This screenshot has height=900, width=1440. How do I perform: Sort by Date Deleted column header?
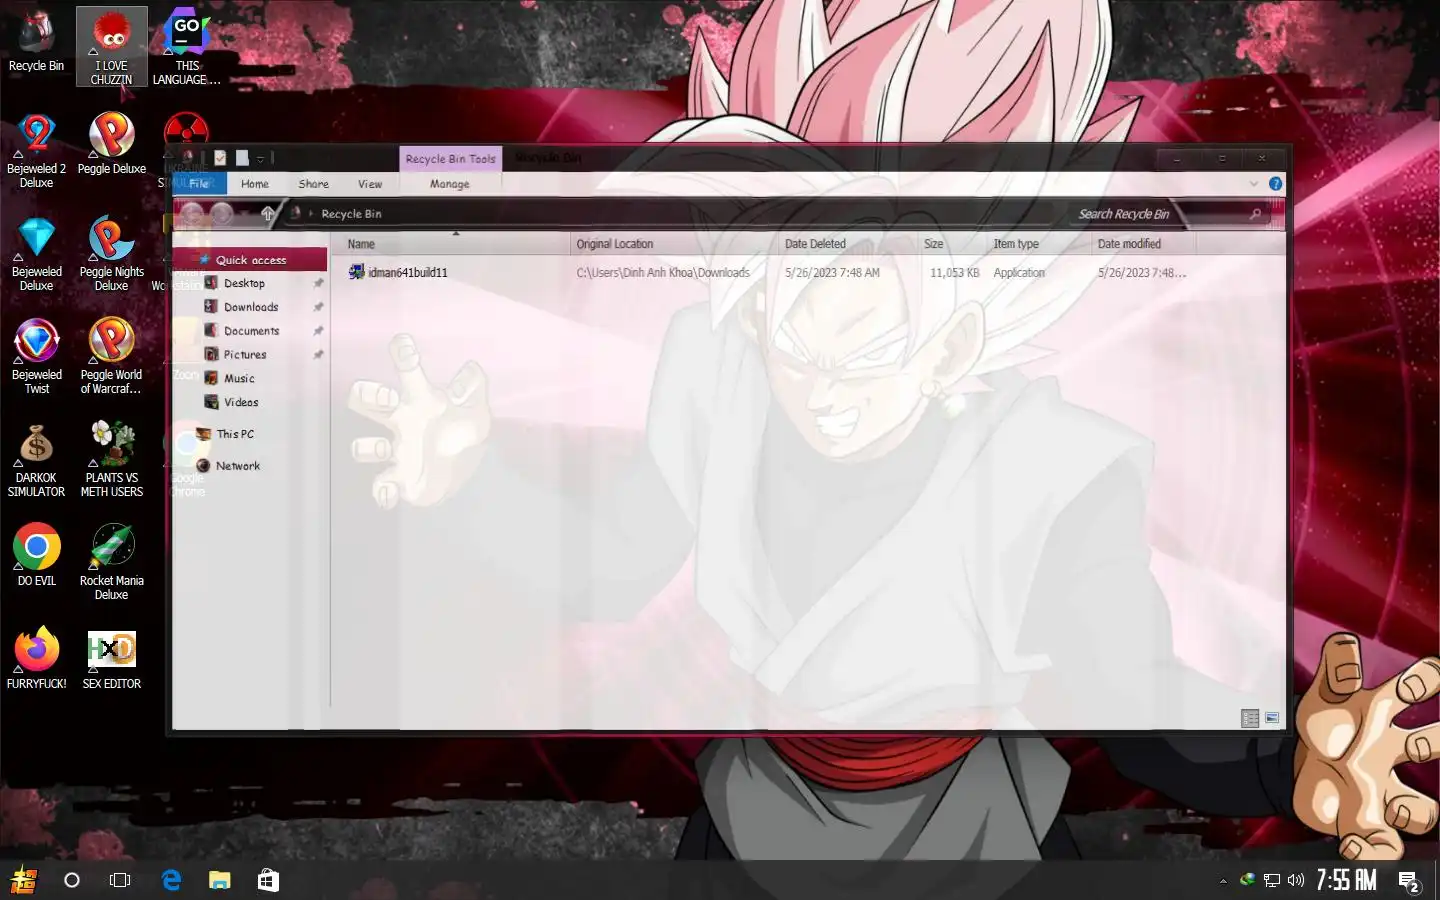849,244
